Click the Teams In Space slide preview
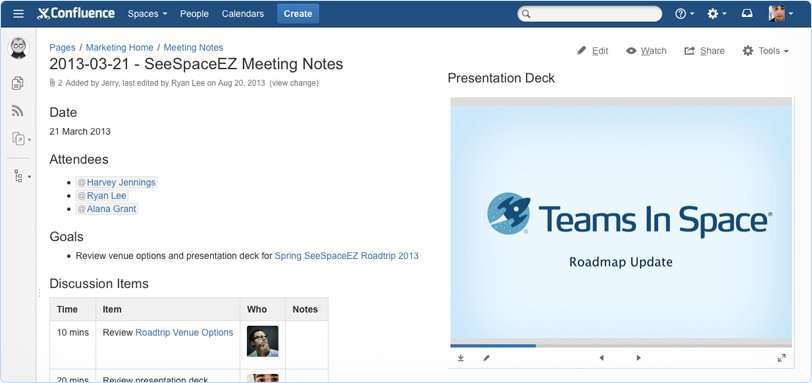812x383 pixels. [x=621, y=223]
